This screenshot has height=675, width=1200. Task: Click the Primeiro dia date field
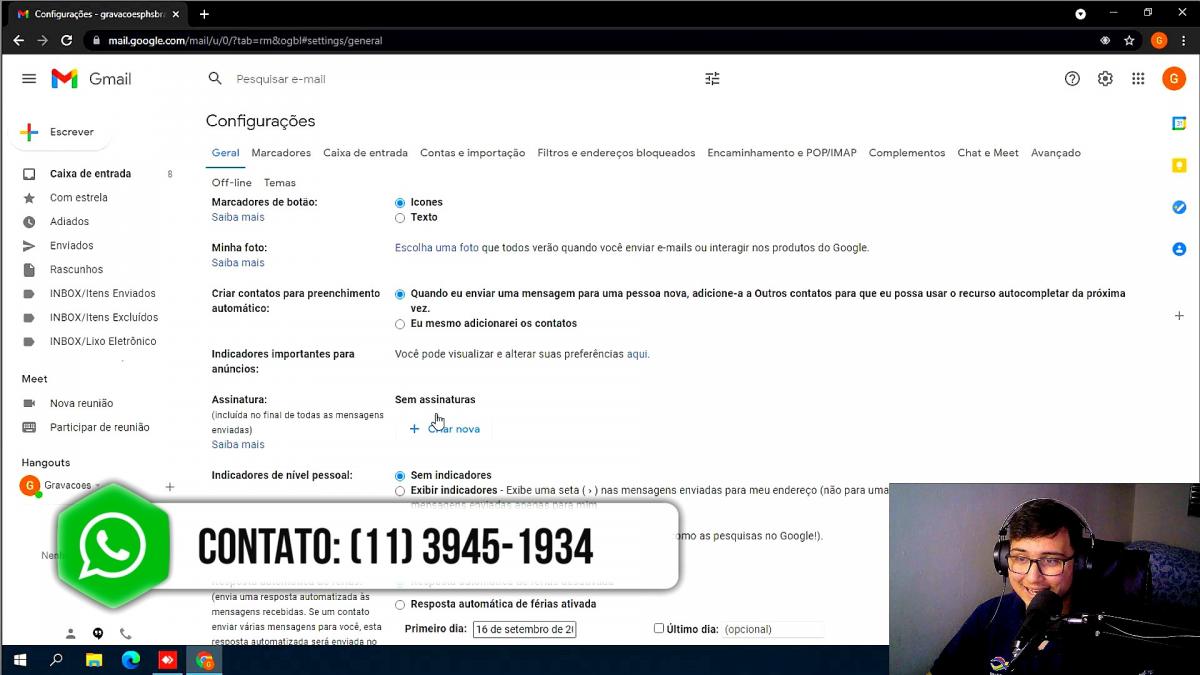click(x=524, y=630)
